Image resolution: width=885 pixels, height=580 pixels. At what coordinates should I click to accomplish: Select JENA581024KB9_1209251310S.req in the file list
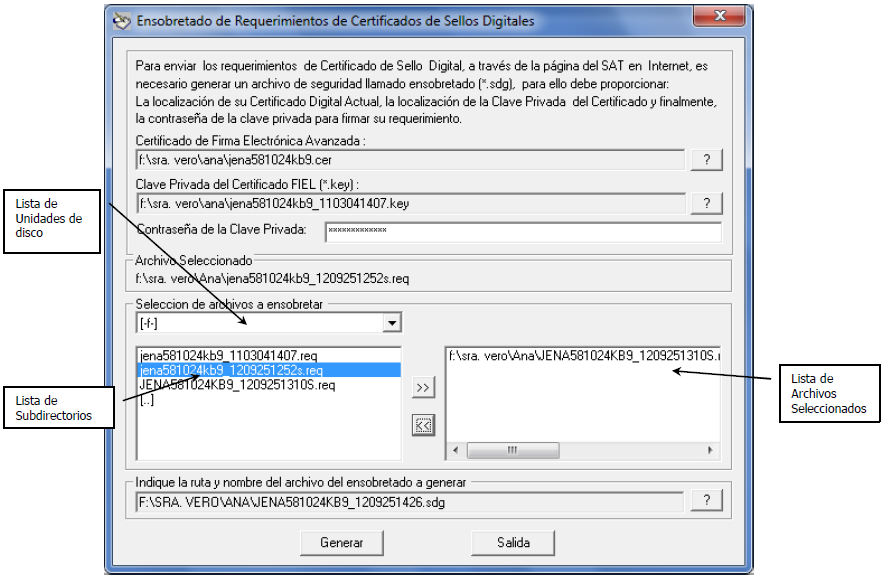point(236,385)
